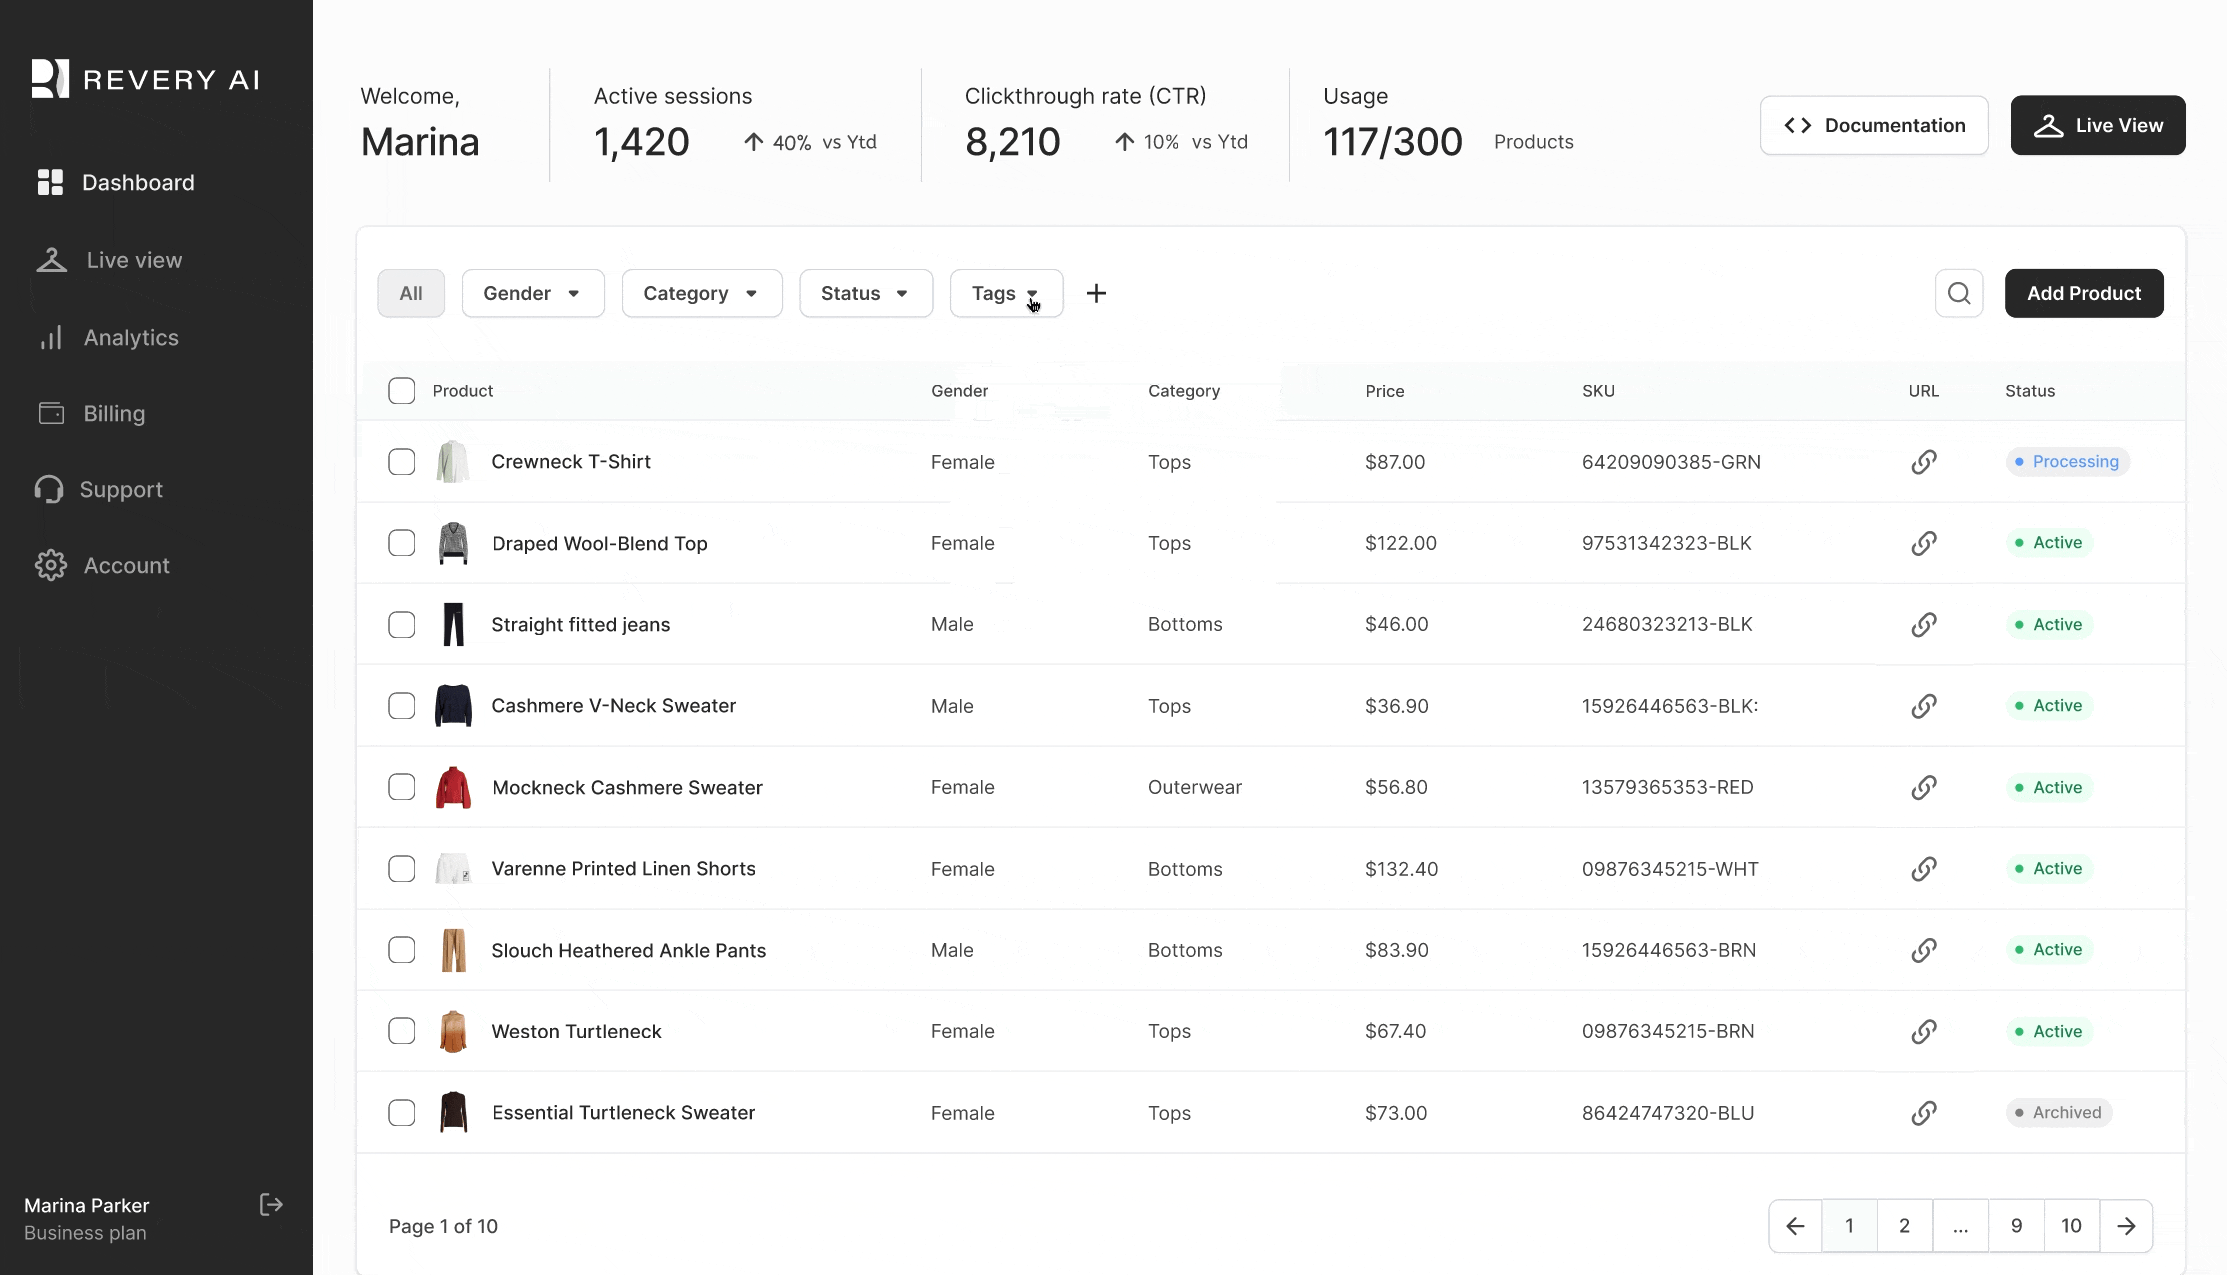Click the search magnifier icon
The image size is (2227, 1275).
1958,293
